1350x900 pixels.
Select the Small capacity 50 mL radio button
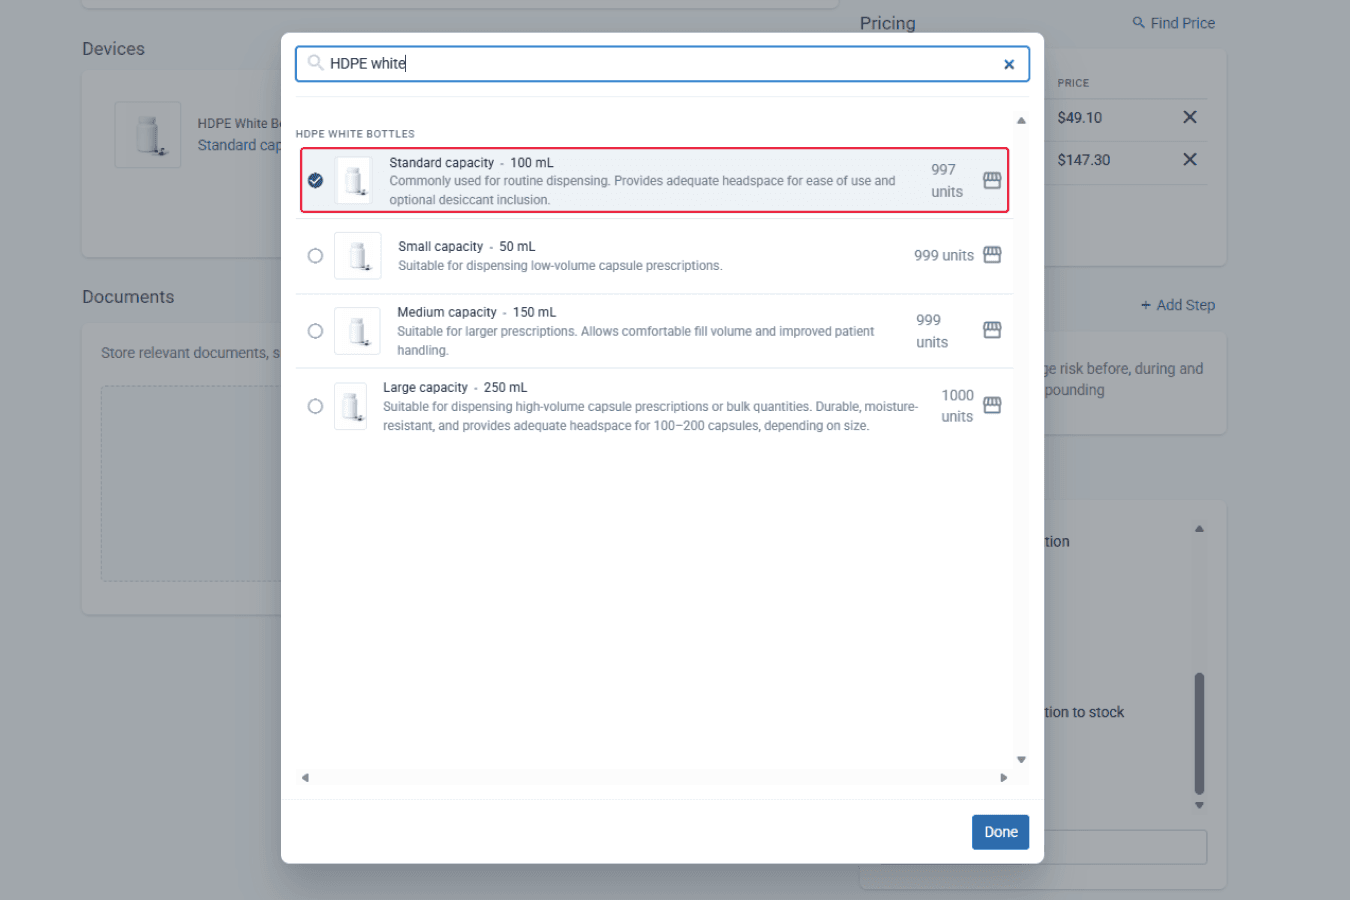pyautogui.click(x=315, y=256)
